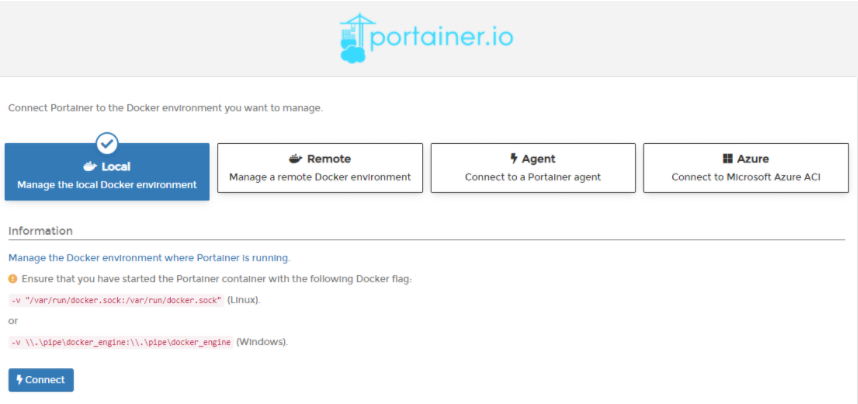Screen dimensions: 858x404
Task: Click the Docker whale icon beside Local
Action: tap(90, 166)
